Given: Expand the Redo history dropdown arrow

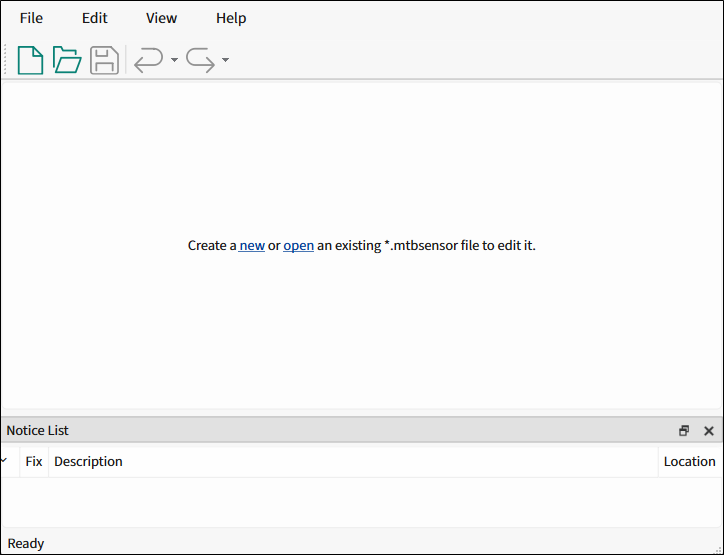Looking at the screenshot, I should point(226,60).
